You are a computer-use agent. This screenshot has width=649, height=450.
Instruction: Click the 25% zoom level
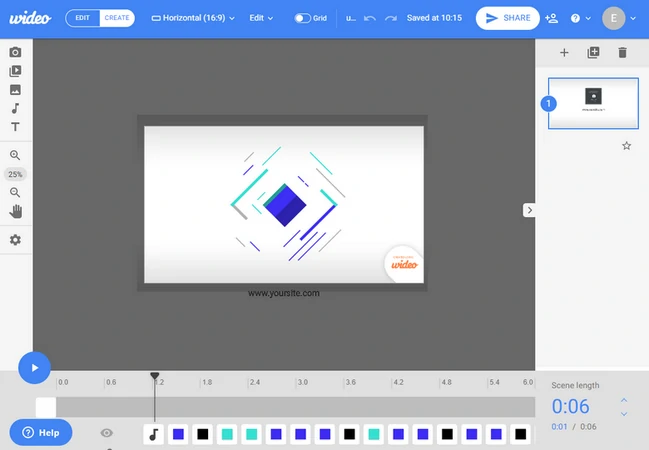pos(15,174)
